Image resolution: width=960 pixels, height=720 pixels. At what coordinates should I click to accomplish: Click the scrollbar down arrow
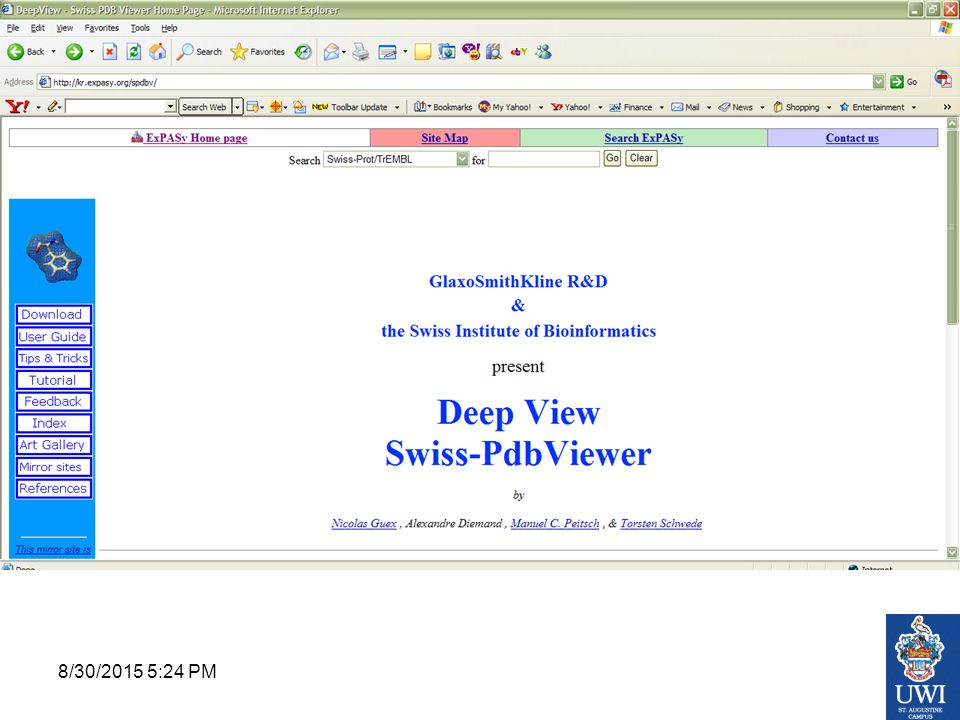pos(952,552)
